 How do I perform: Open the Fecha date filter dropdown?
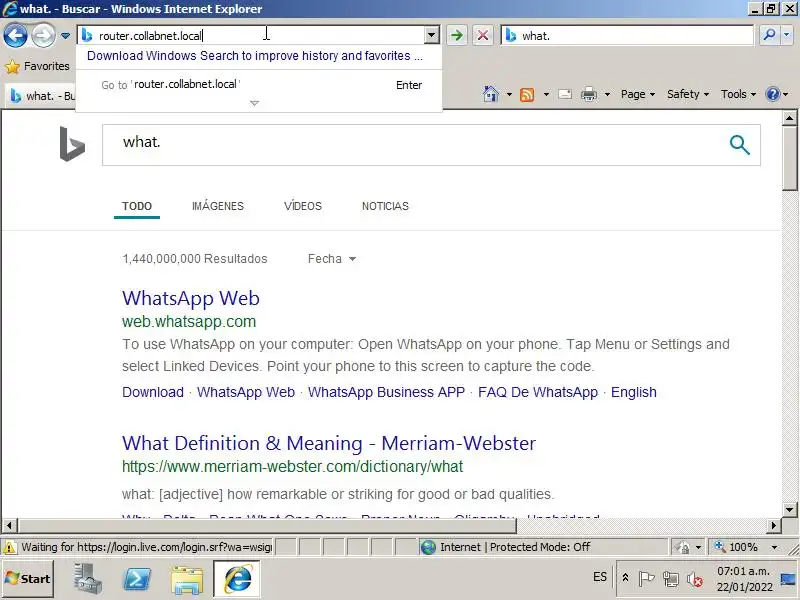(x=332, y=259)
